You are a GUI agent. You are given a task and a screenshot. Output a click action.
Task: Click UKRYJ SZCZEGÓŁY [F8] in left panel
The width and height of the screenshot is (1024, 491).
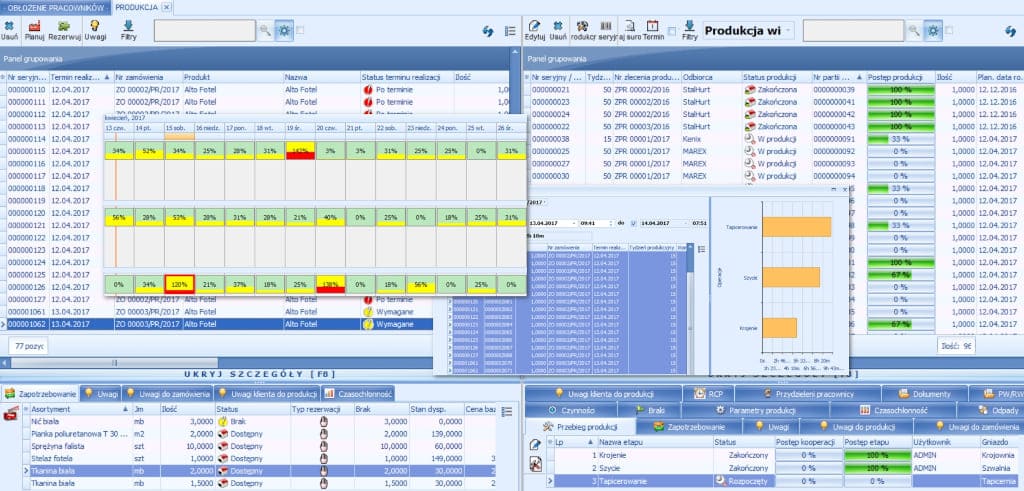[260, 374]
